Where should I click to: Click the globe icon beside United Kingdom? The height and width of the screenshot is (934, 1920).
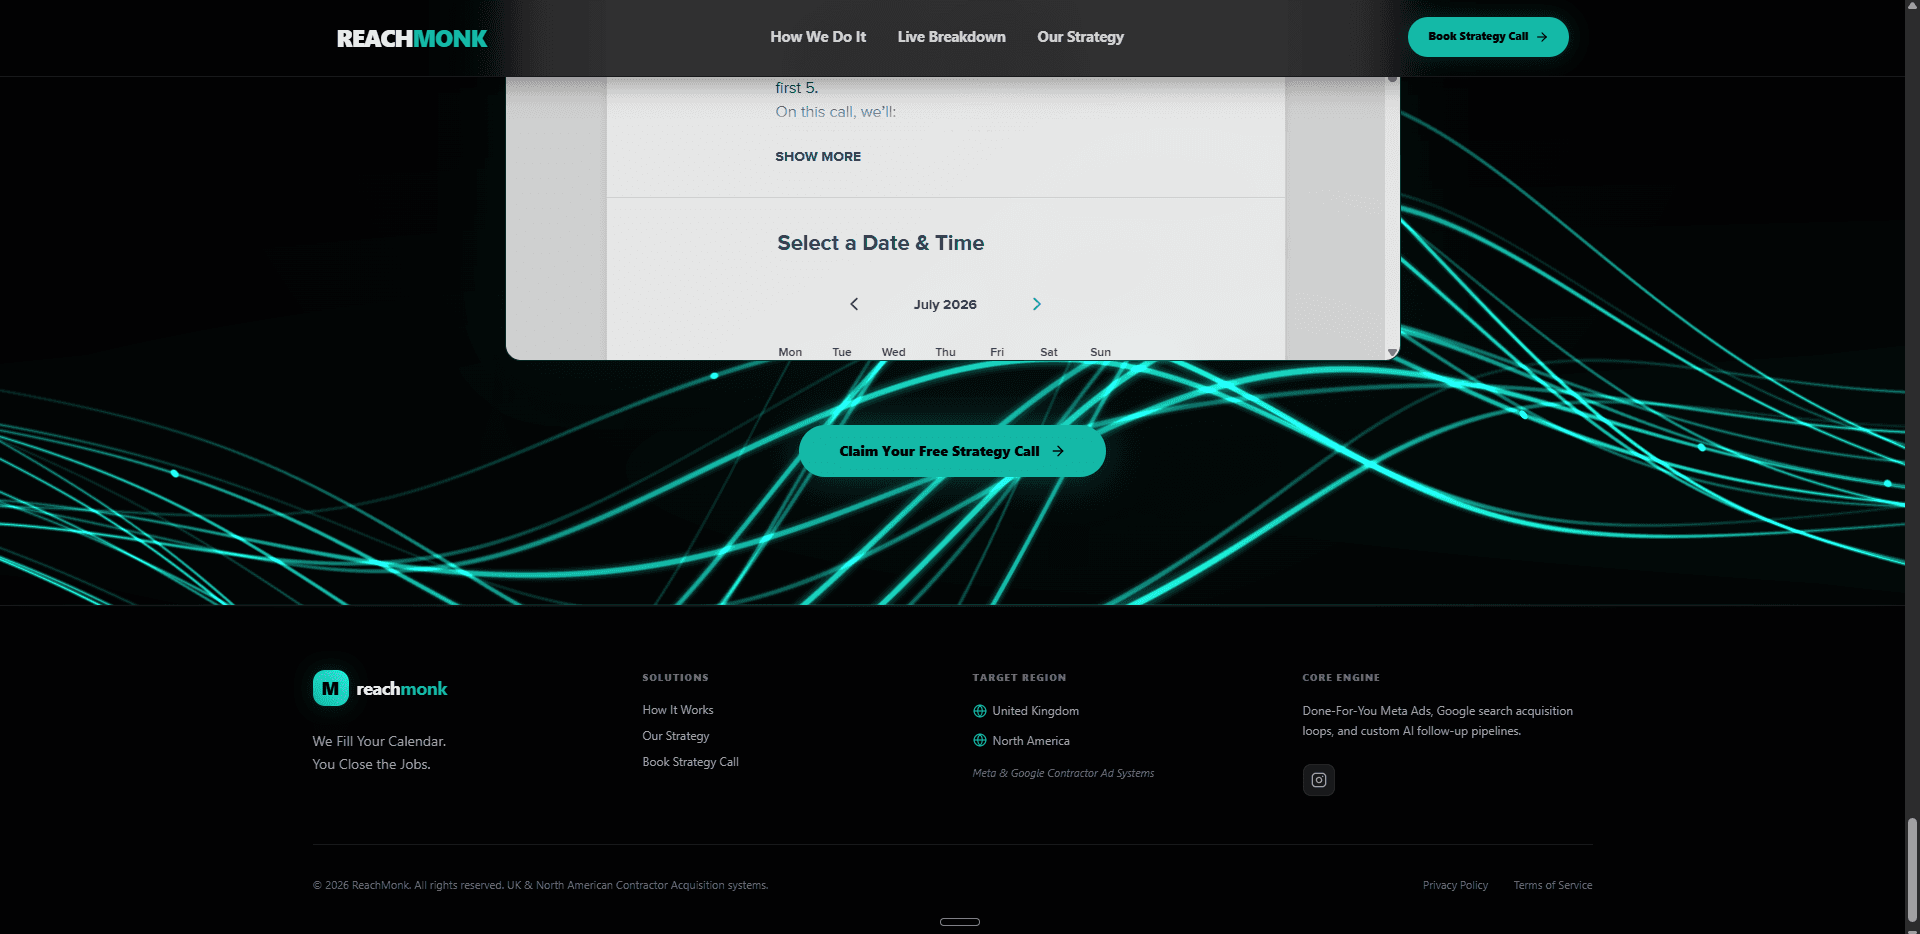[x=980, y=711]
